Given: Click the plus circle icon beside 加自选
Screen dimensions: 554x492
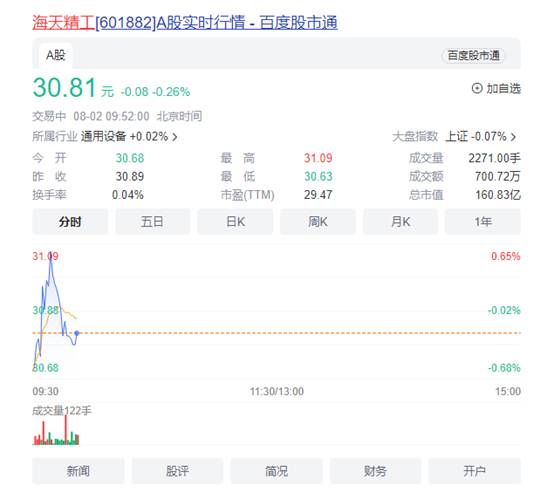Looking at the screenshot, I should 477,88.
